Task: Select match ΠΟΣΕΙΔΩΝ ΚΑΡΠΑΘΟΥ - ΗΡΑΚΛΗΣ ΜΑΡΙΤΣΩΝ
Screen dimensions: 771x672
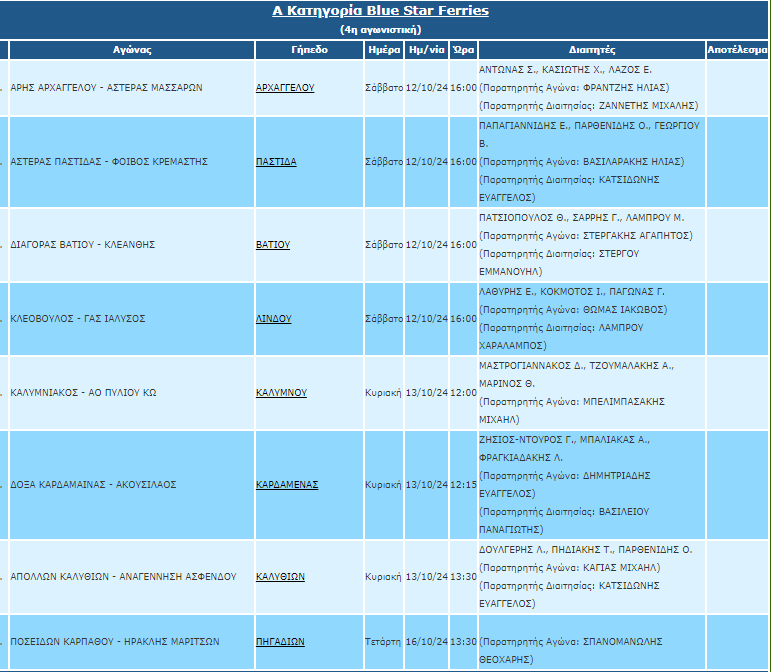Action: click(115, 642)
